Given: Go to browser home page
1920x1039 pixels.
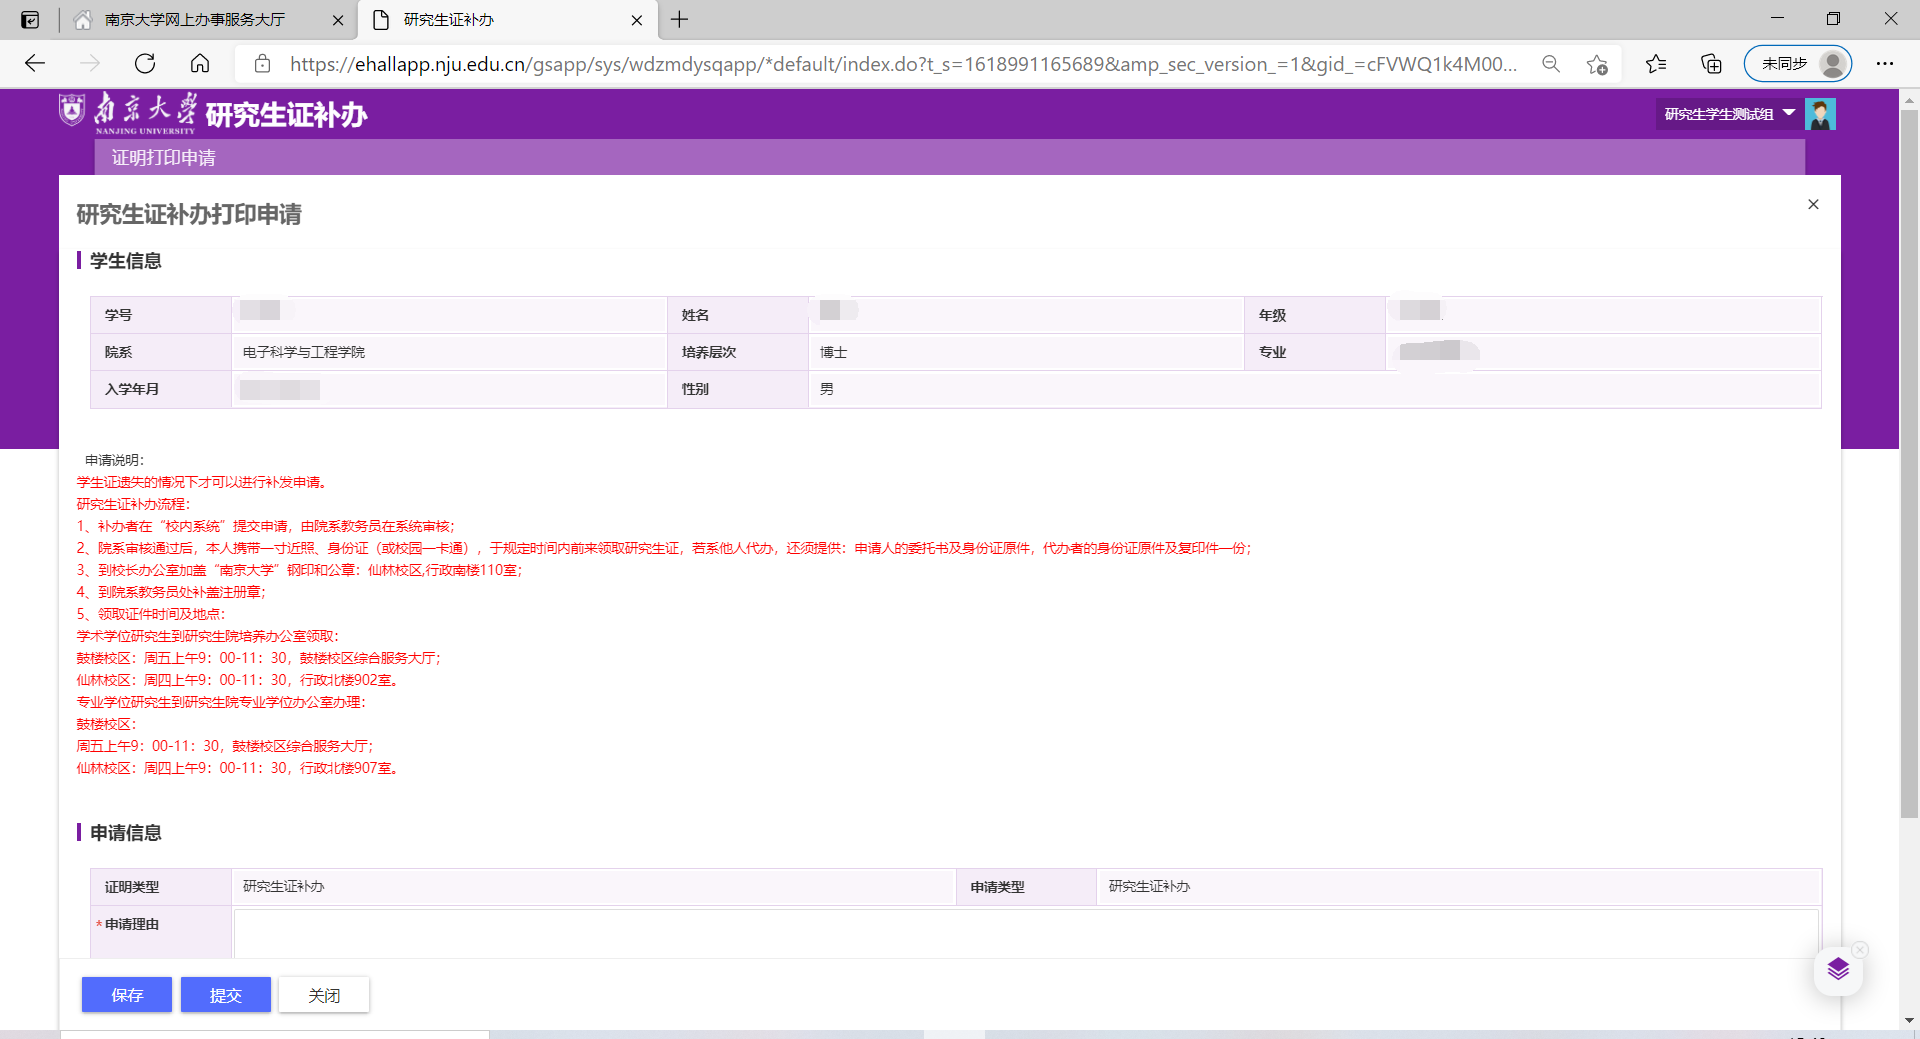Looking at the screenshot, I should point(200,64).
